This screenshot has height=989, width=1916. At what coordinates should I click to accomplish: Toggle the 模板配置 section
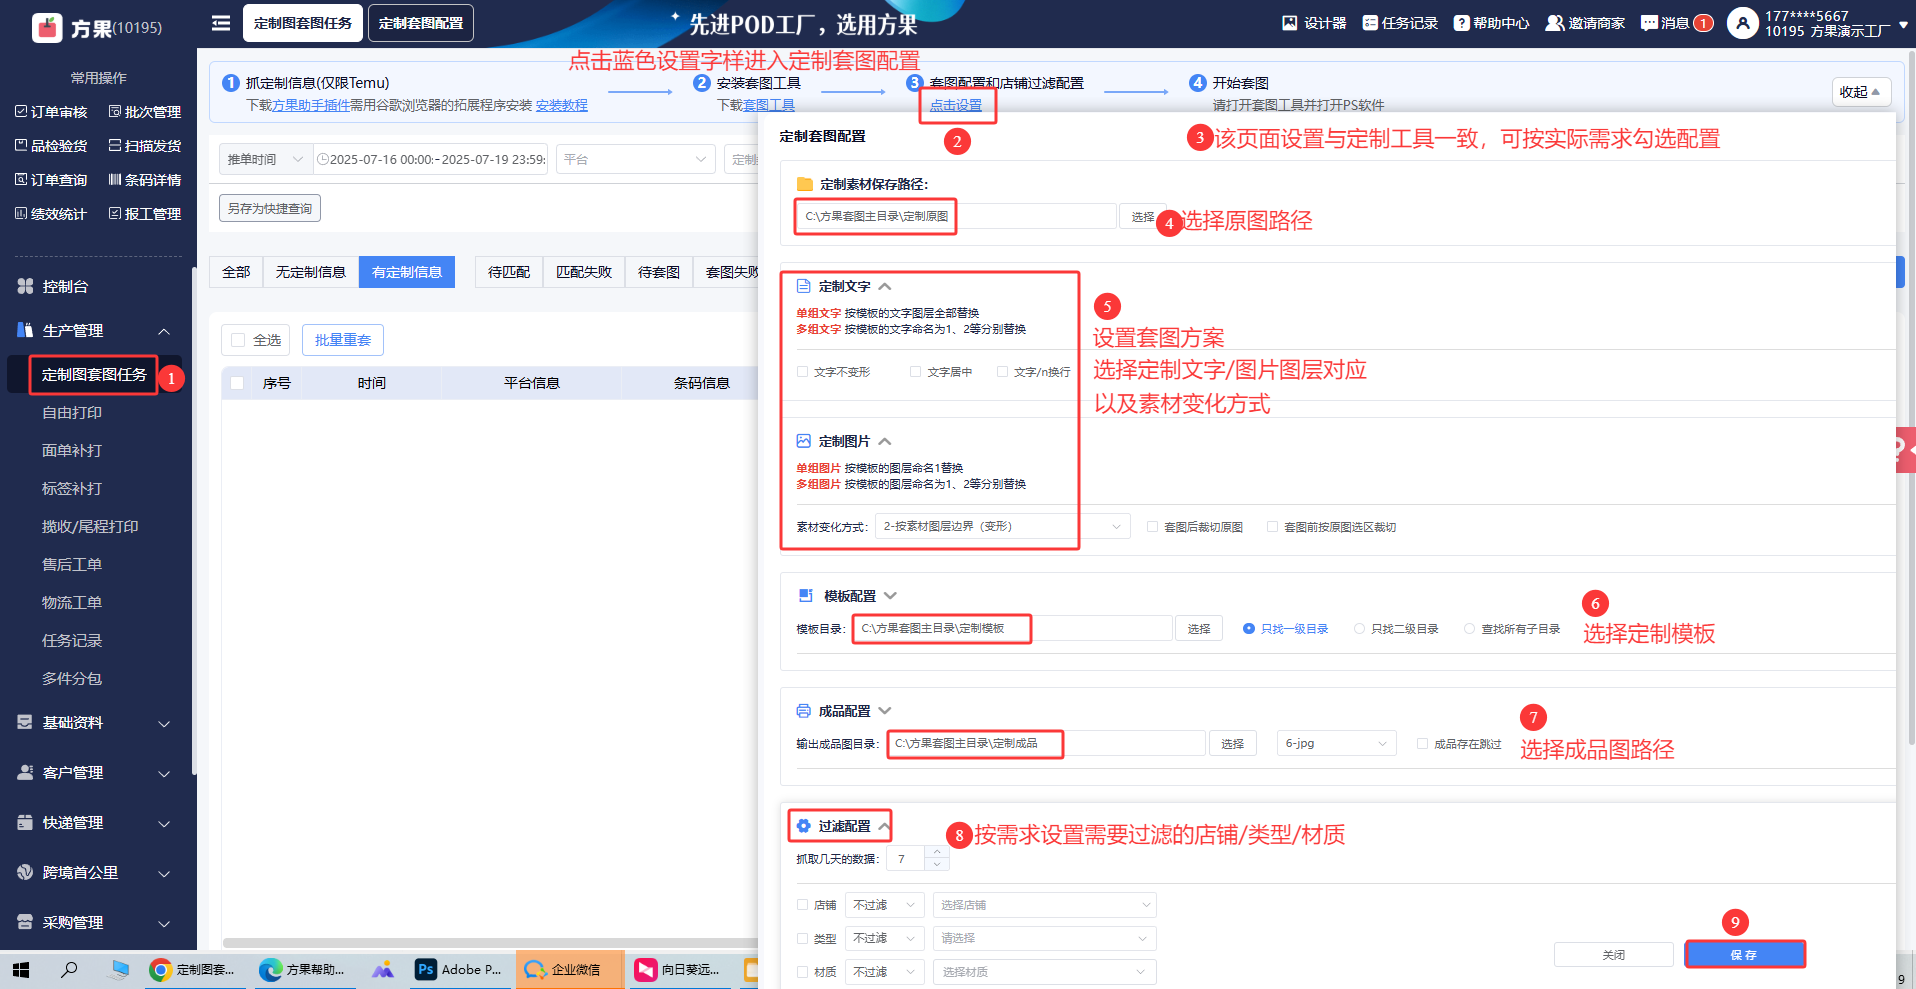[x=890, y=596]
